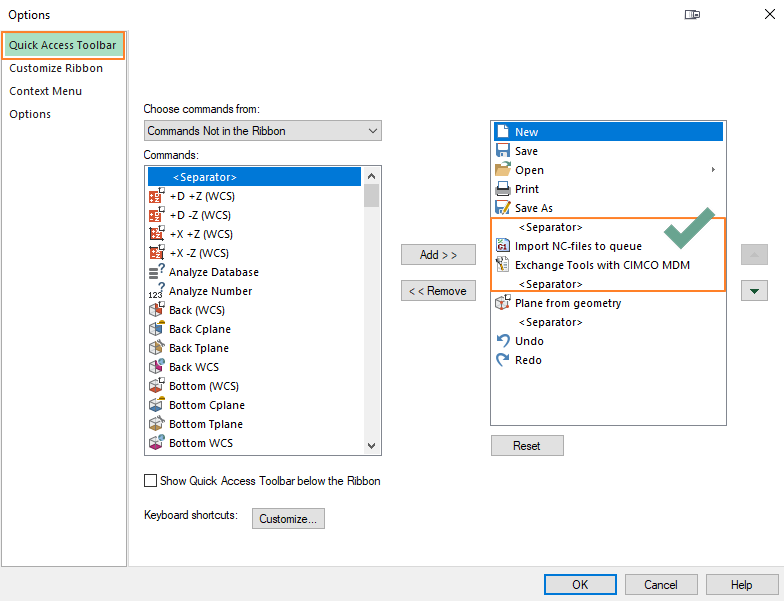Expand the Open item submenu arrow
The height and width of the screenshot is (601, 784).
coord(713,170)
